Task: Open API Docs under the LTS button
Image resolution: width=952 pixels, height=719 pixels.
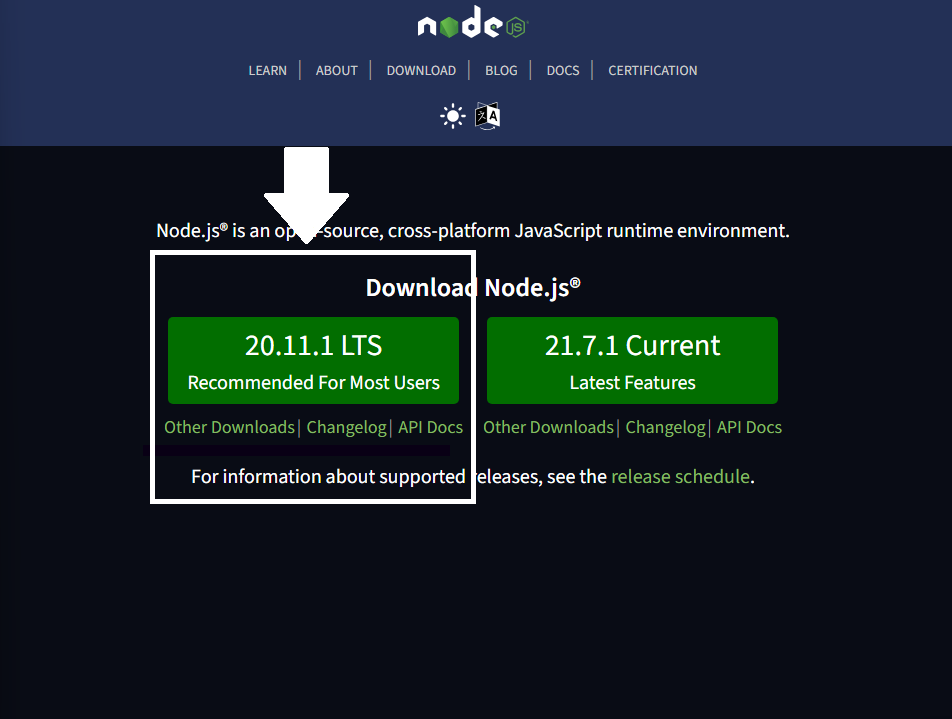Action: click(x=430, y=428)
